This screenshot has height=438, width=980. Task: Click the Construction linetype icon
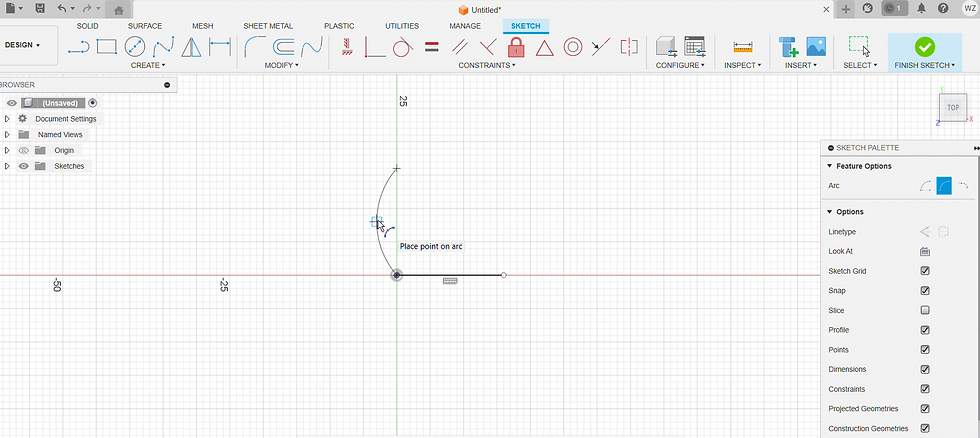(x=925, y=232)
